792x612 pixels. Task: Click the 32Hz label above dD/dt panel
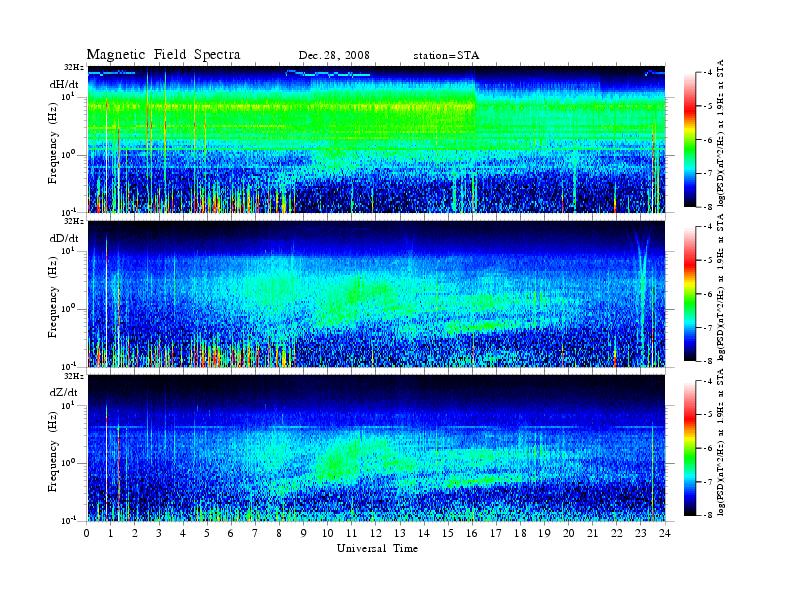[x=74, y=221]
